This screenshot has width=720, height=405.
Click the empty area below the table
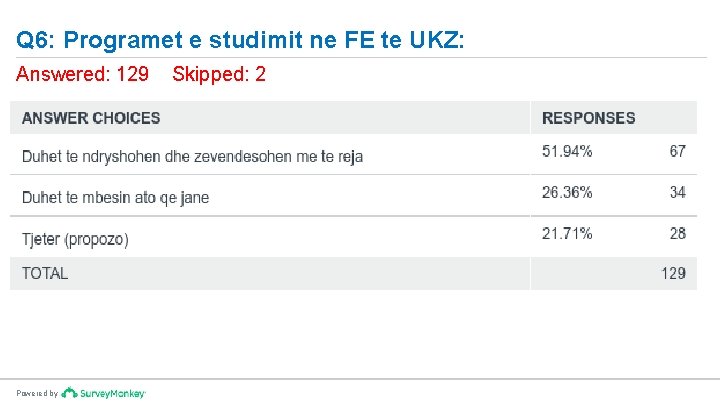[x=360, y=335]
